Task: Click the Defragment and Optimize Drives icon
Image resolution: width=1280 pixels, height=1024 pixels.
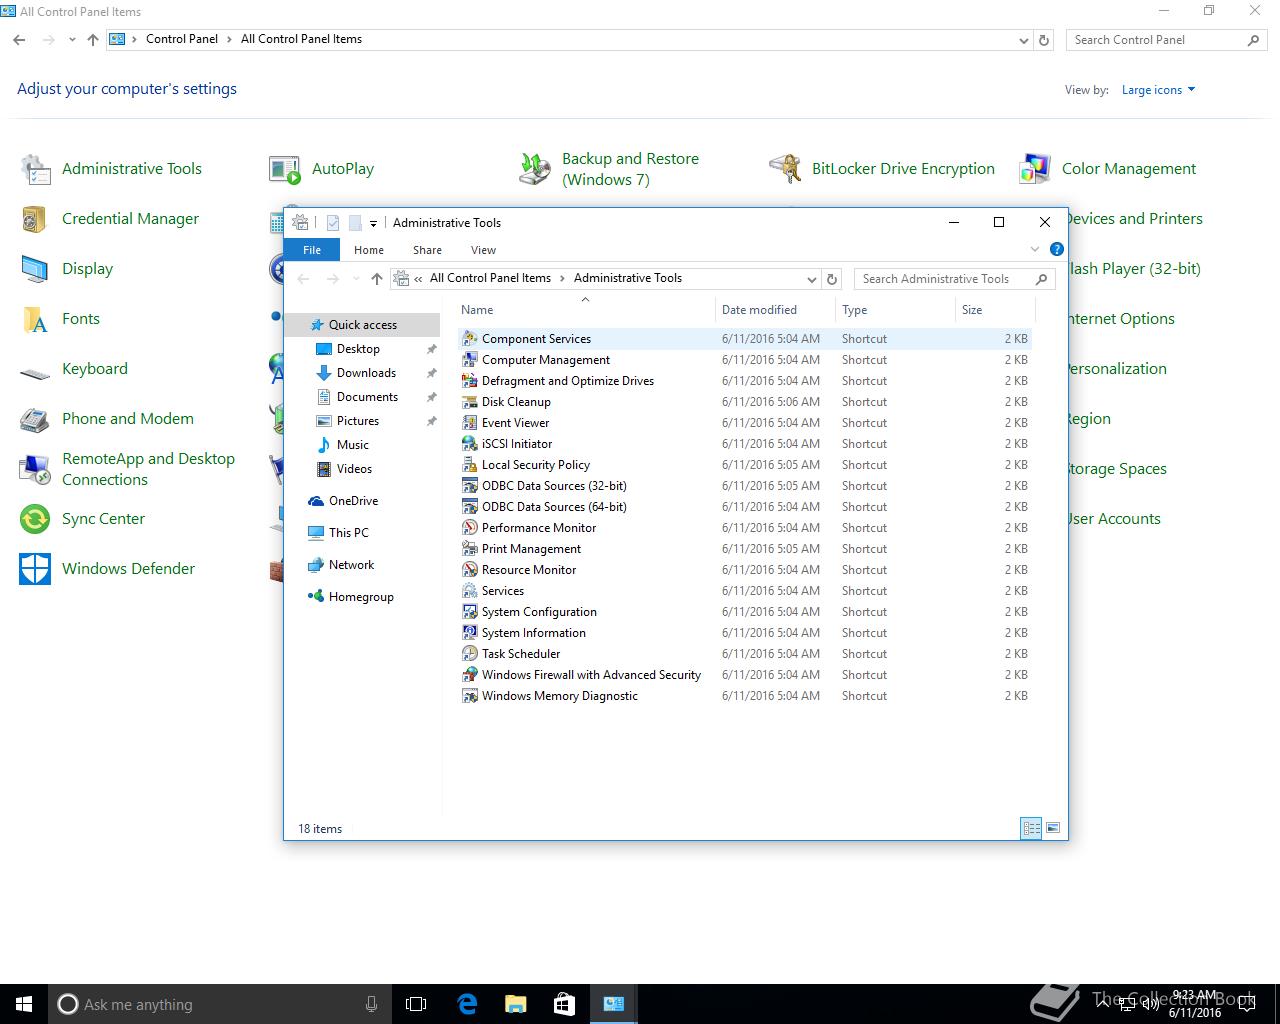Action: [469, 381]
